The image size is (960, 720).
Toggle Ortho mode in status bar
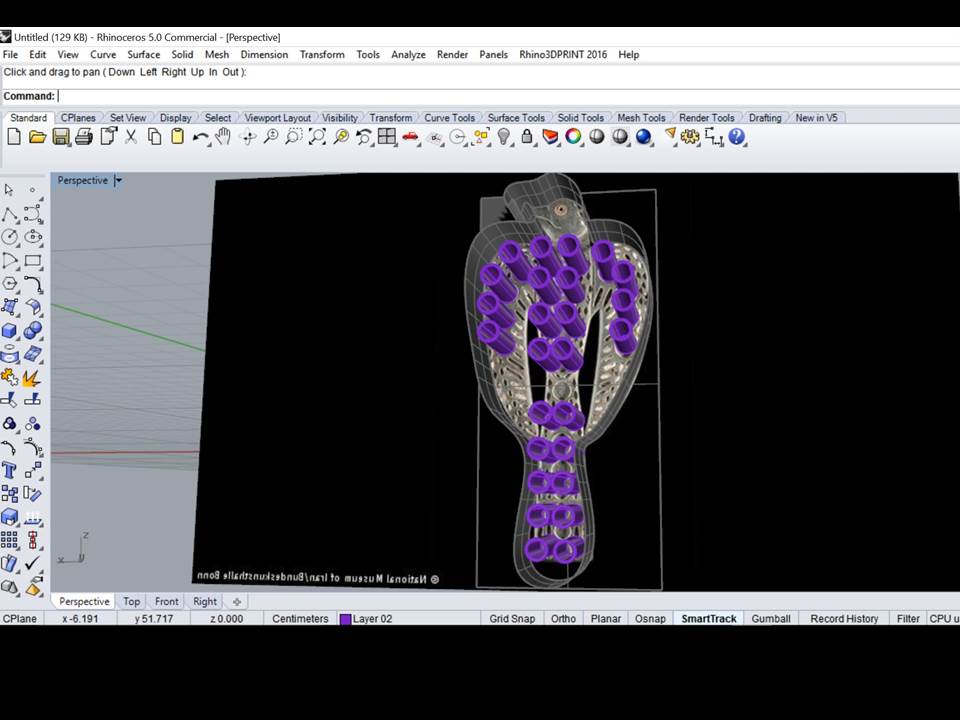[x=563, y=619]
